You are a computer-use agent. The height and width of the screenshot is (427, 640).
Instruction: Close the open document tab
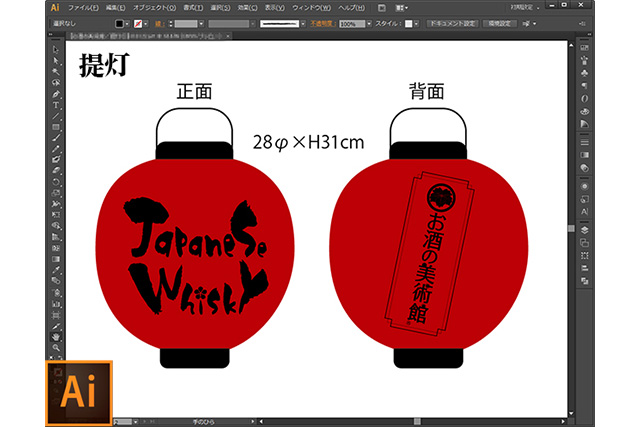(228, 36)
